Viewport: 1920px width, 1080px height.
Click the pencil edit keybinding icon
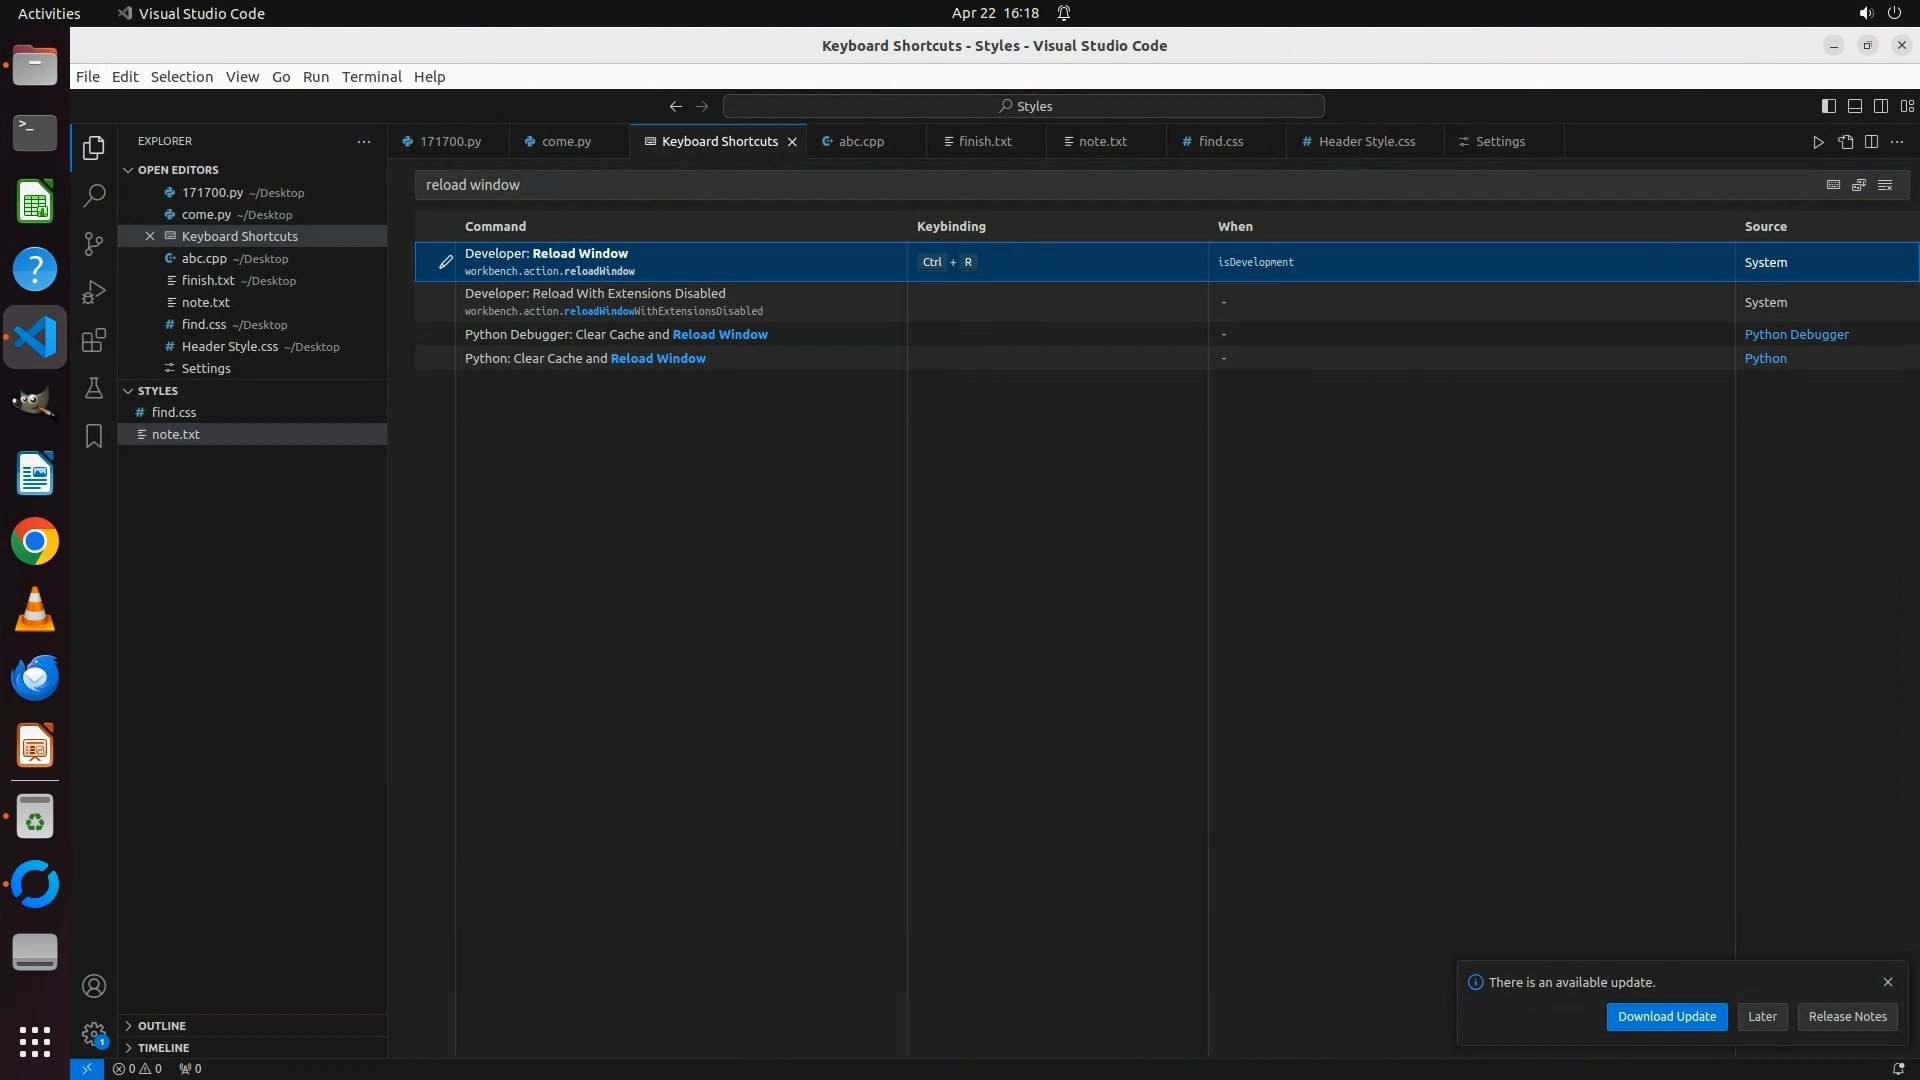point(446,262)
